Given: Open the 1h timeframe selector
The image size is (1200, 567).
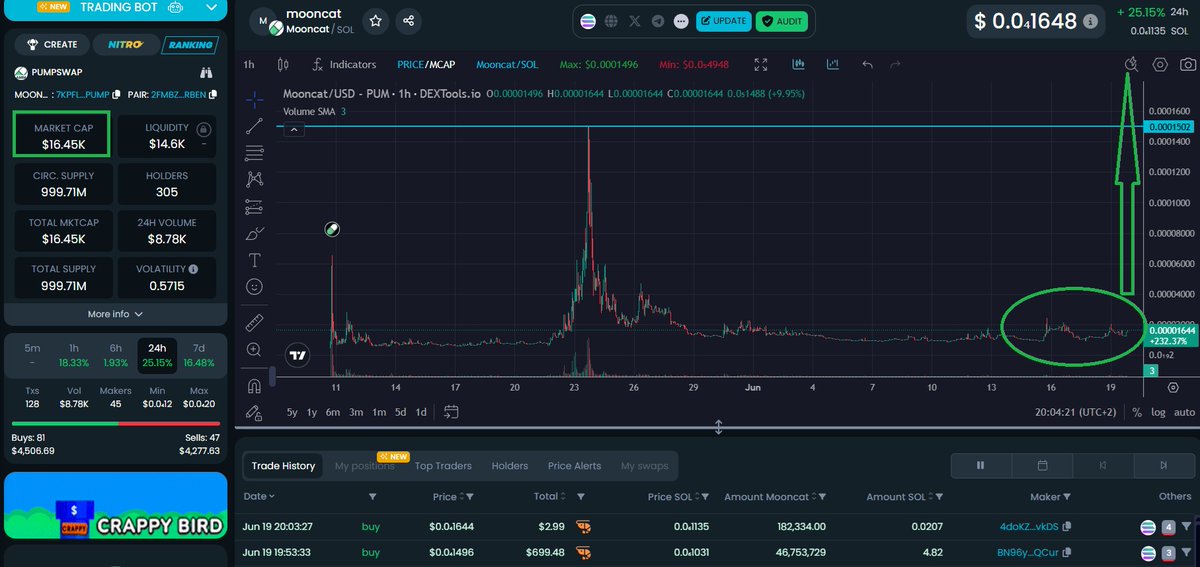Looking at the screenshot, I should [x=249, y=64].
